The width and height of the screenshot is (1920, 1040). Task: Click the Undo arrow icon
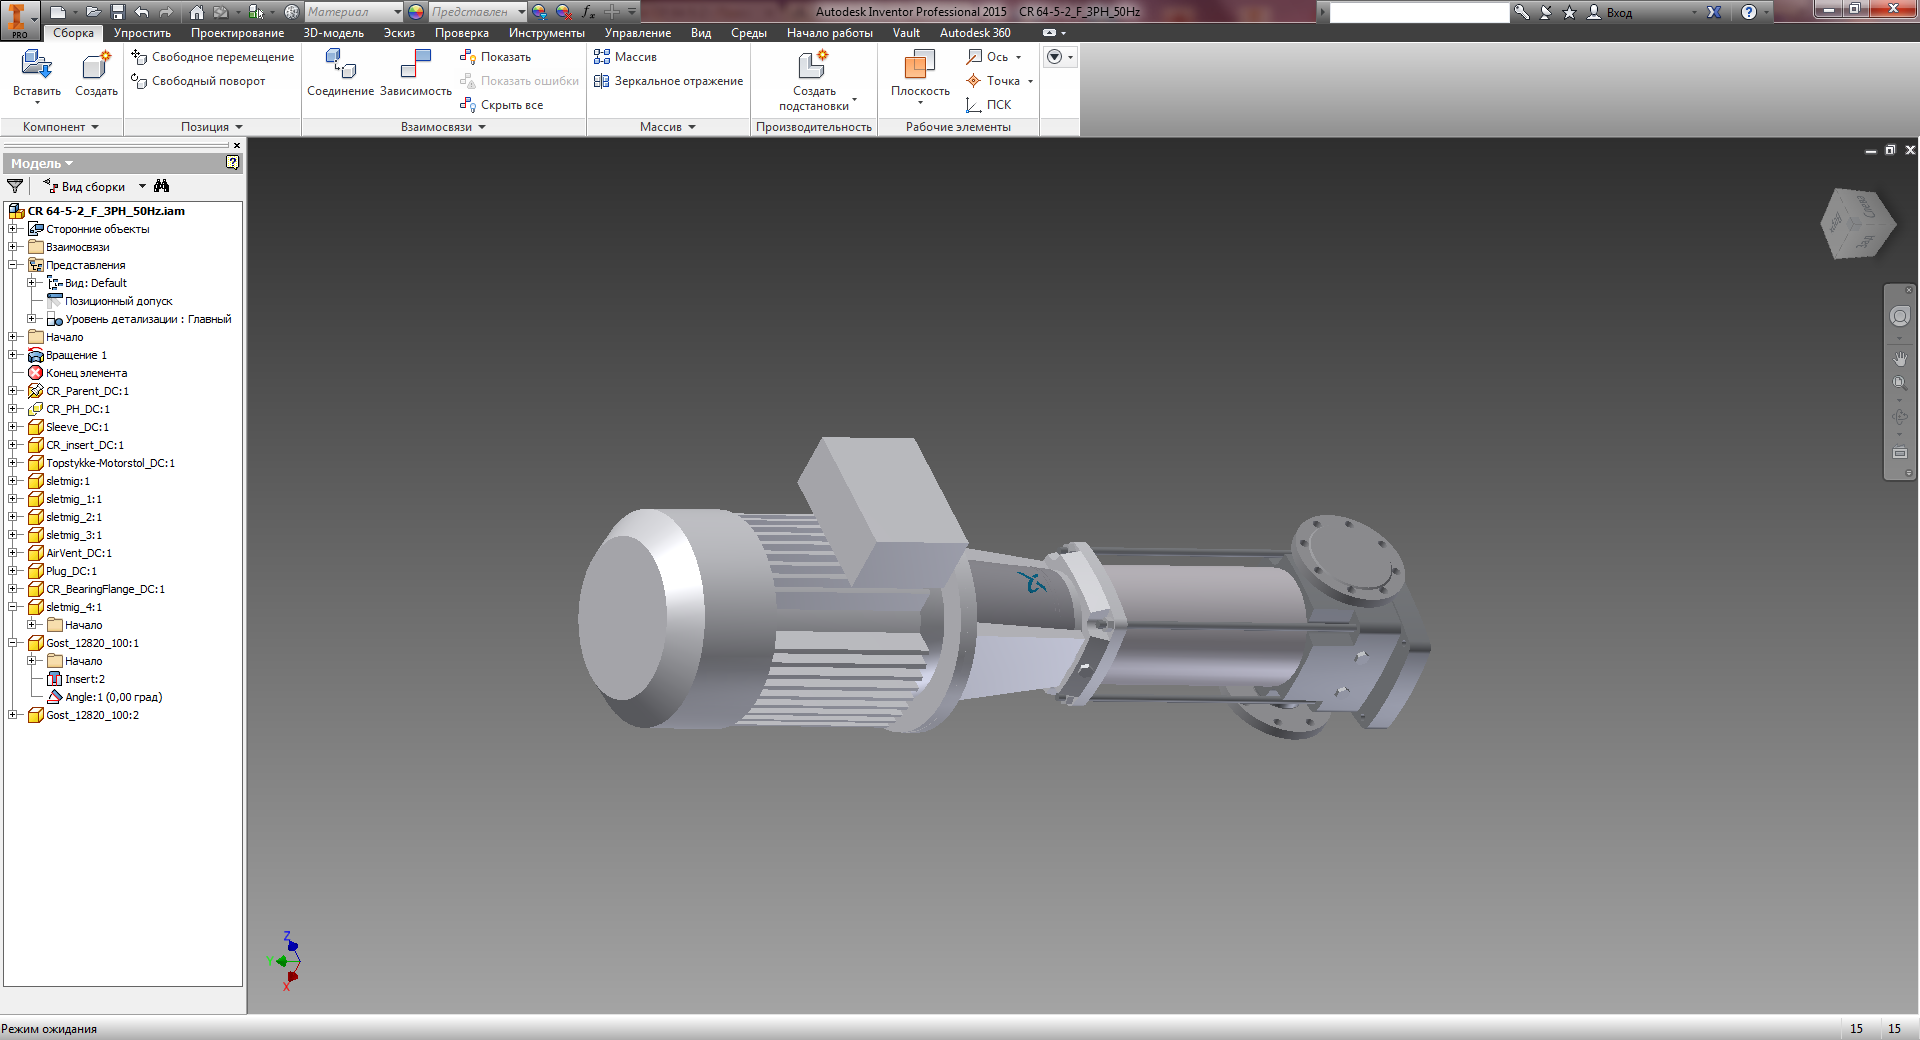141,12
